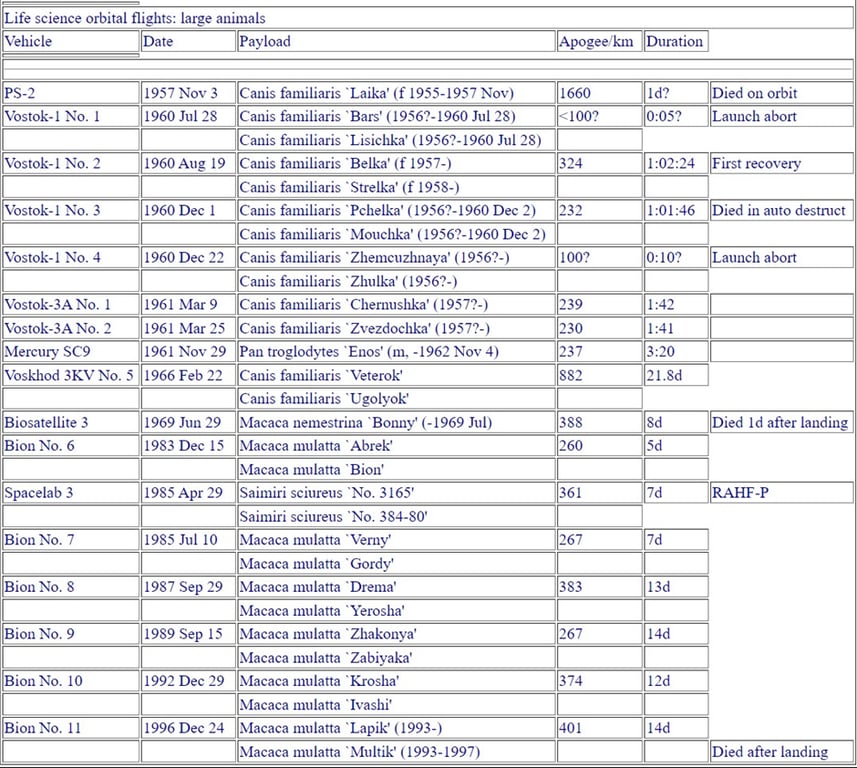Click the Duration column header
The width and height of the screenshot is (857, 768).
676,41
